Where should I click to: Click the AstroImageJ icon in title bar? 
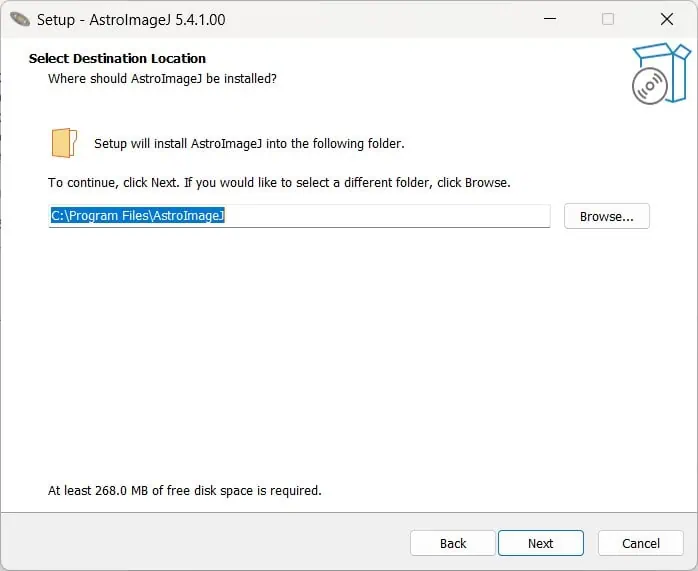20,19
